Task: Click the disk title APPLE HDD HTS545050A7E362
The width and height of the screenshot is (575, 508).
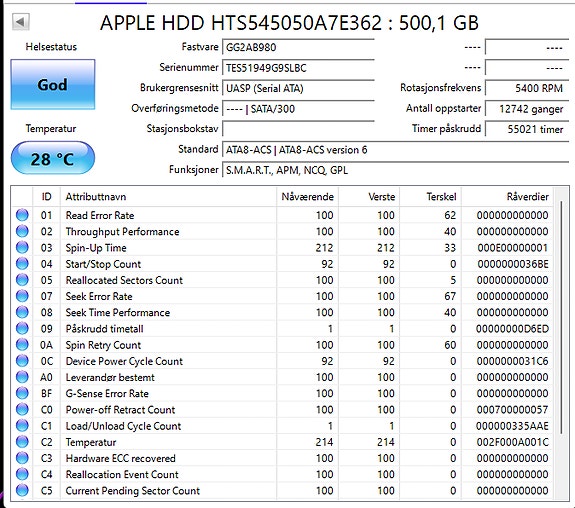Action: tap(241, 23)
